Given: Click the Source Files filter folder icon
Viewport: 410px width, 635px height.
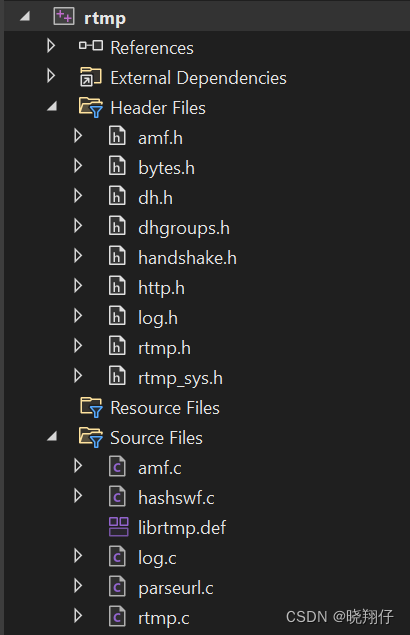Looking at the screenshot, I should (91, 437).
